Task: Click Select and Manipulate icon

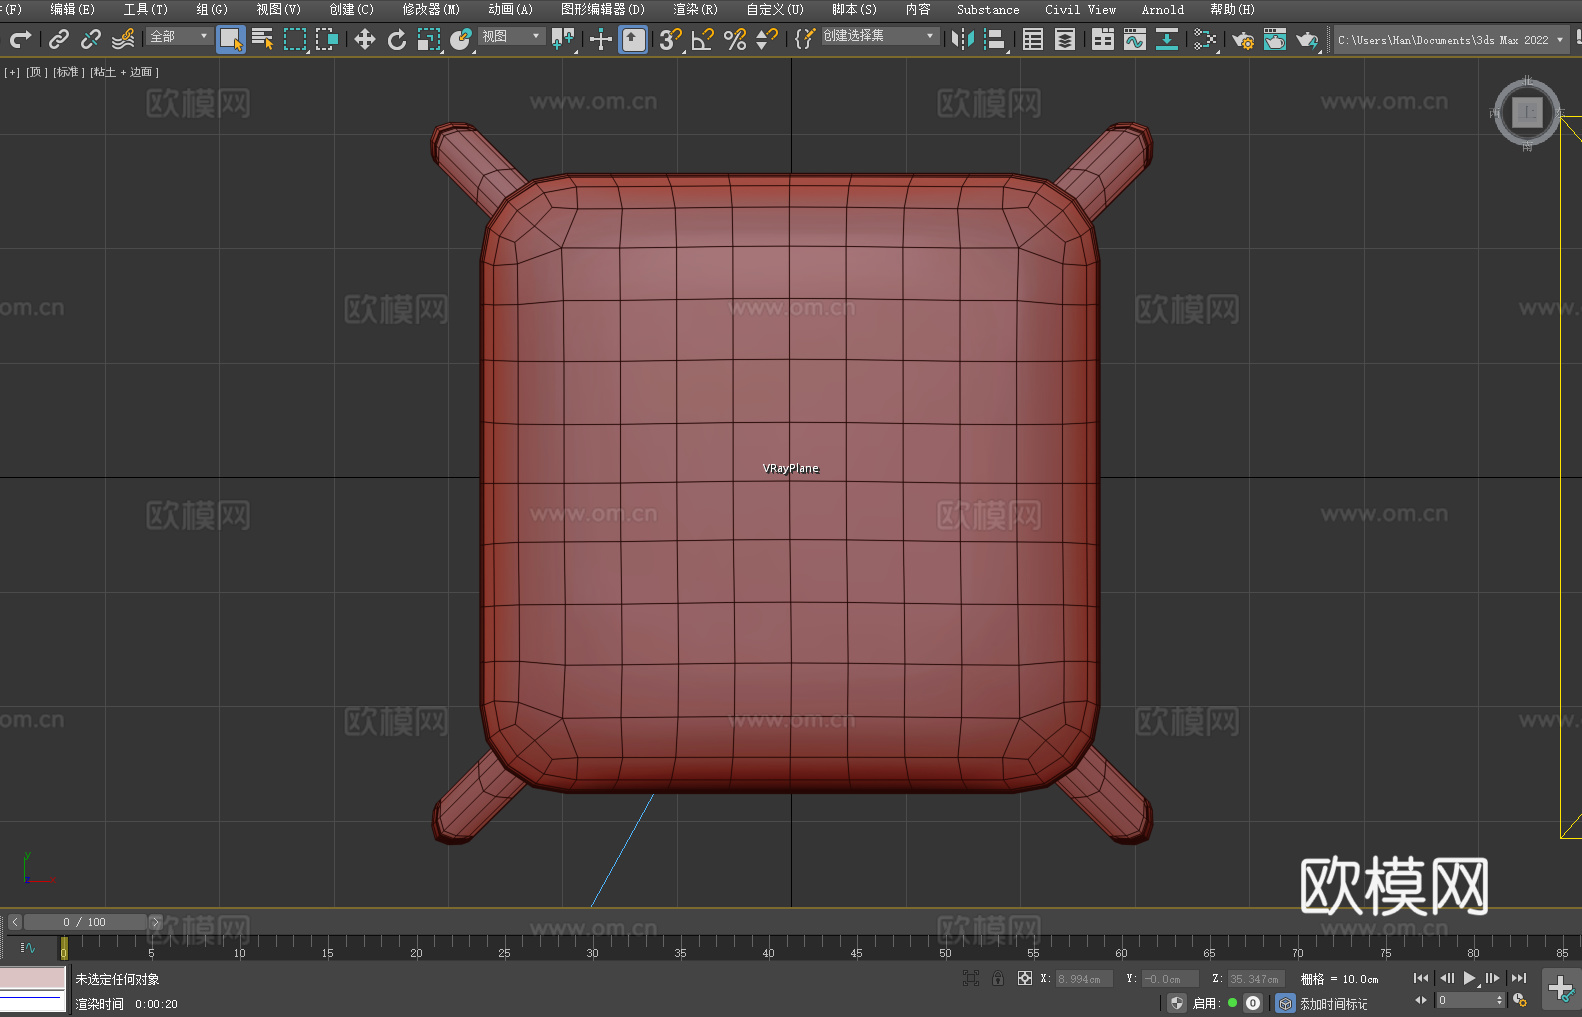Action: click(x=601, y=39)
